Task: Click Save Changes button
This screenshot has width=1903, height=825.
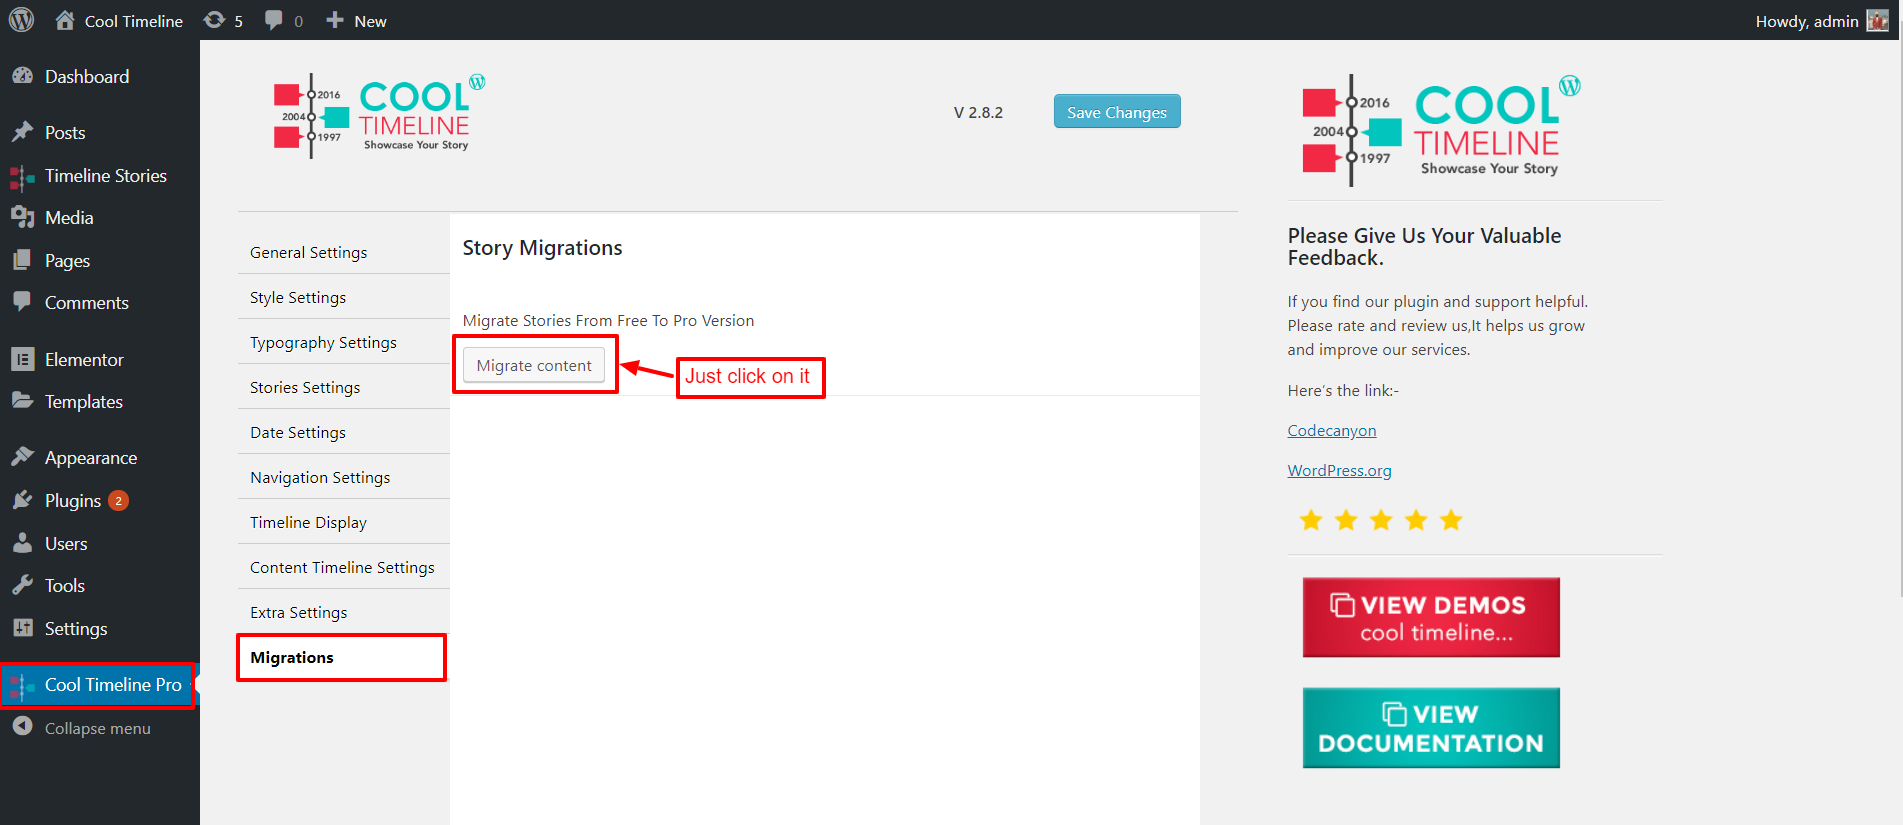Action: pos(1117,112)
